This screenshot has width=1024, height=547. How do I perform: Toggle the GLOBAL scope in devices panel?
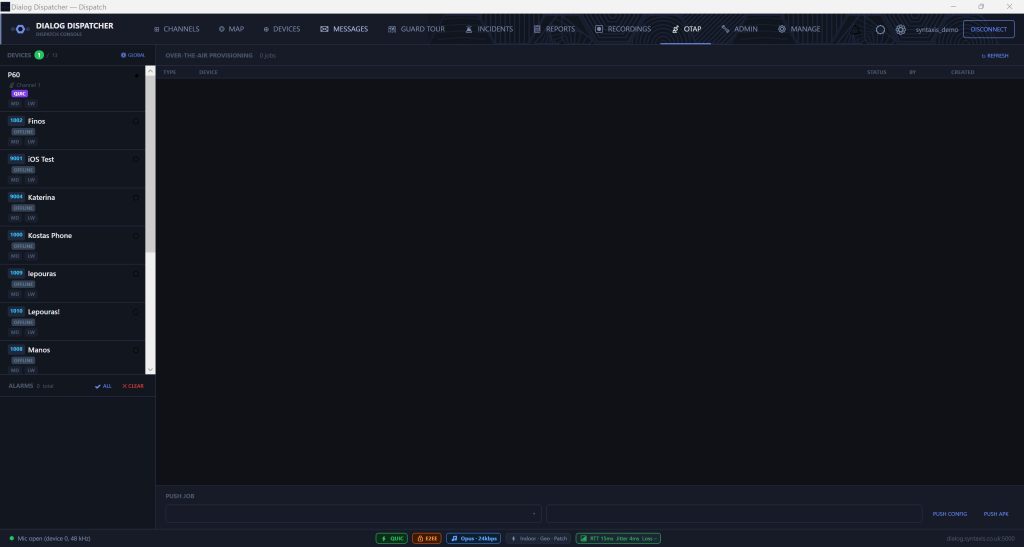[x=133, y=55]
